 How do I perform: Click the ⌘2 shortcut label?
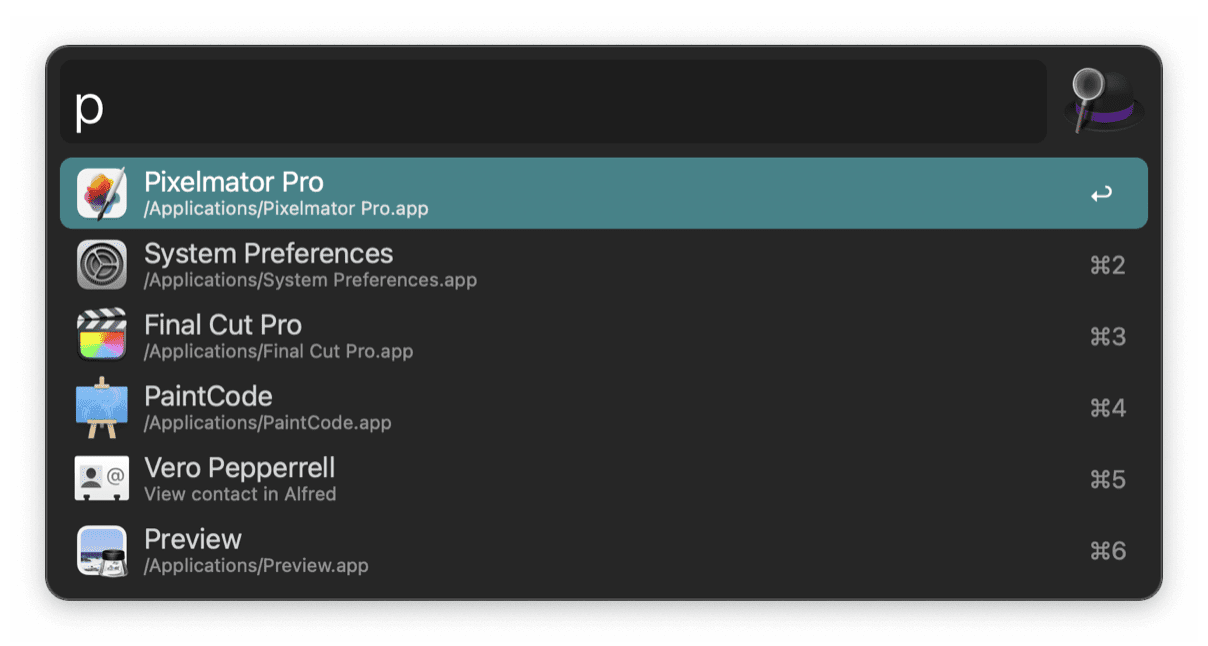click(x=1108, y=264)
